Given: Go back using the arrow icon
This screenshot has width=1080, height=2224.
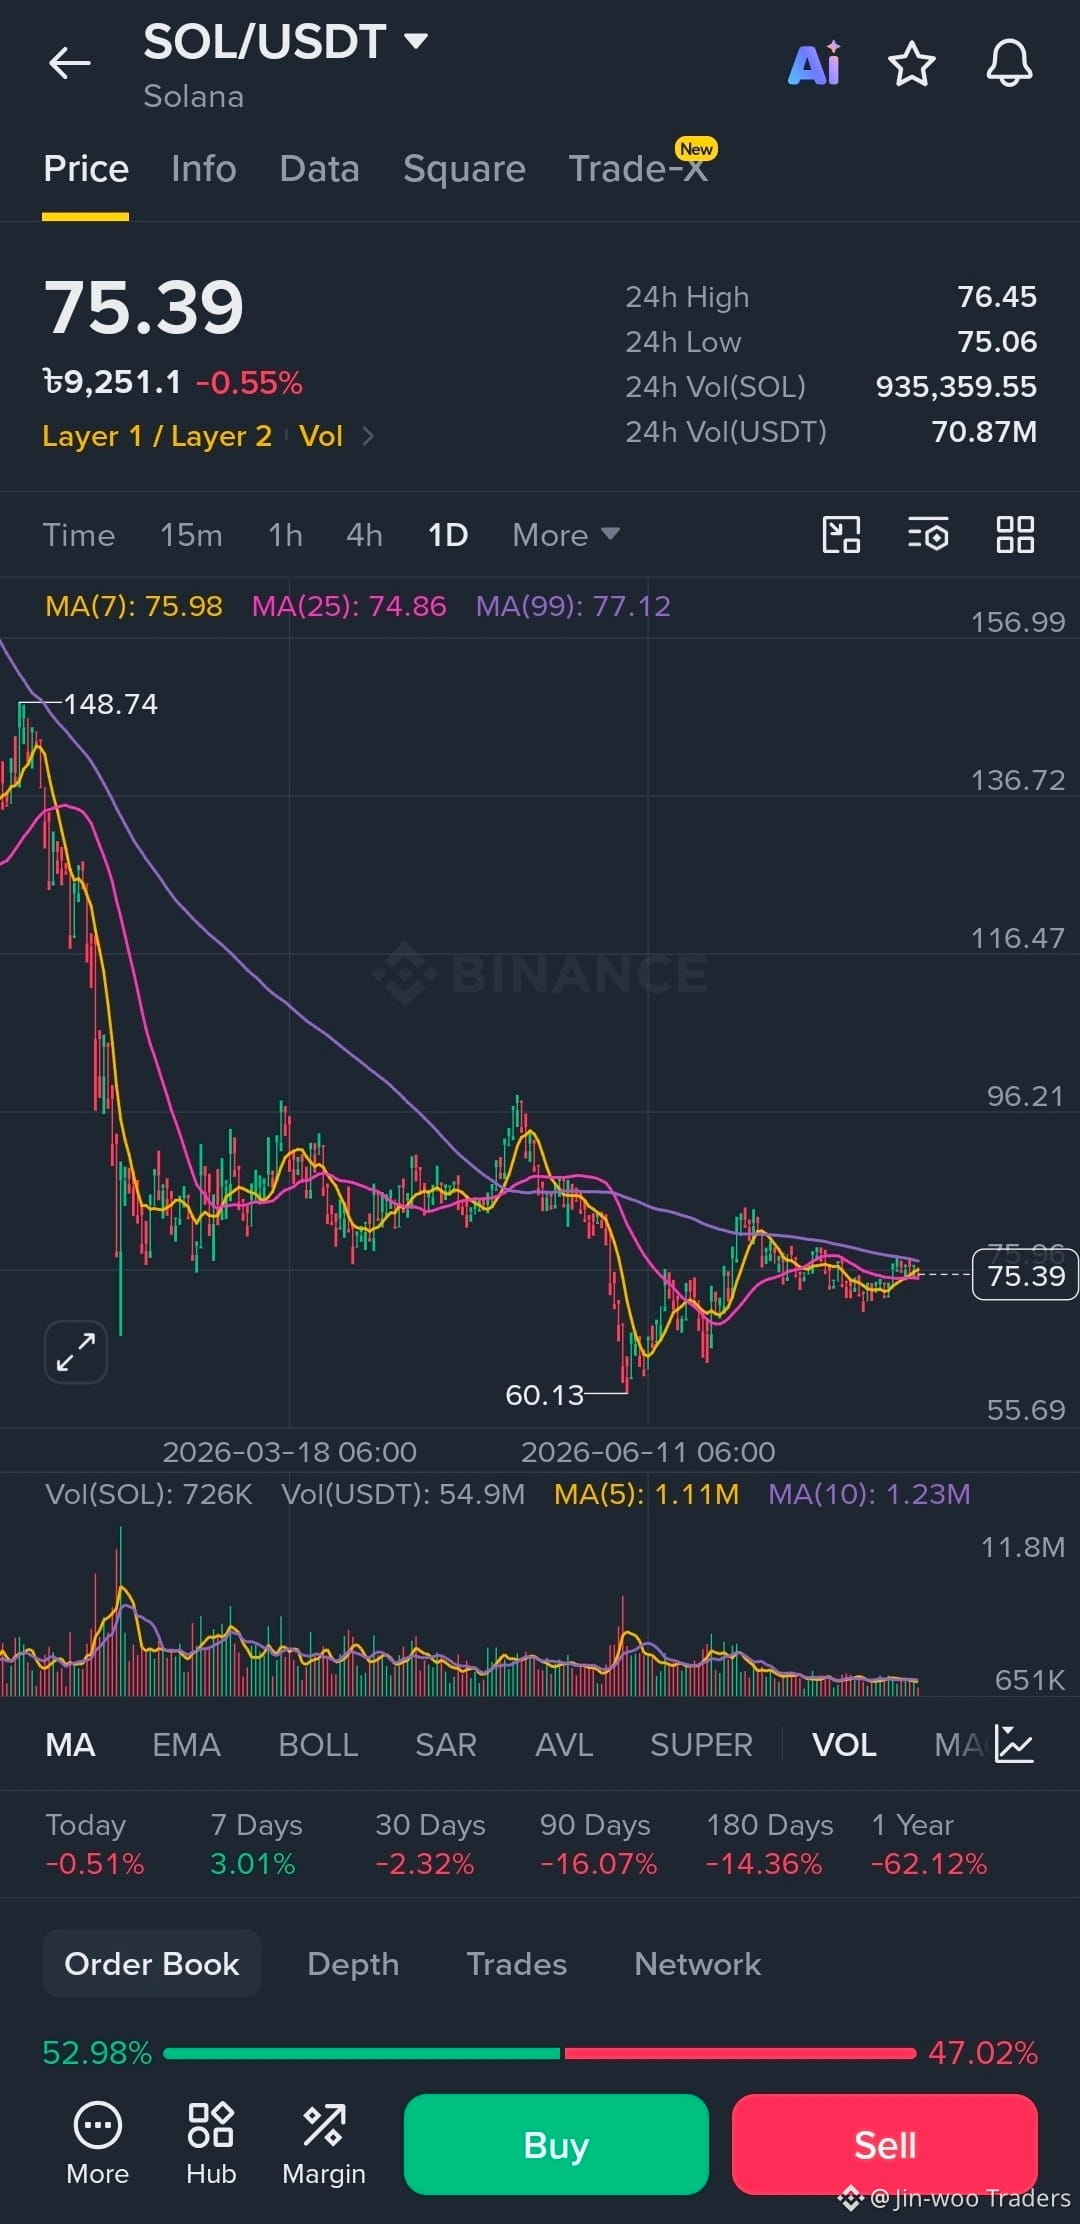Looking at the screenshot, I should point(70,63).
